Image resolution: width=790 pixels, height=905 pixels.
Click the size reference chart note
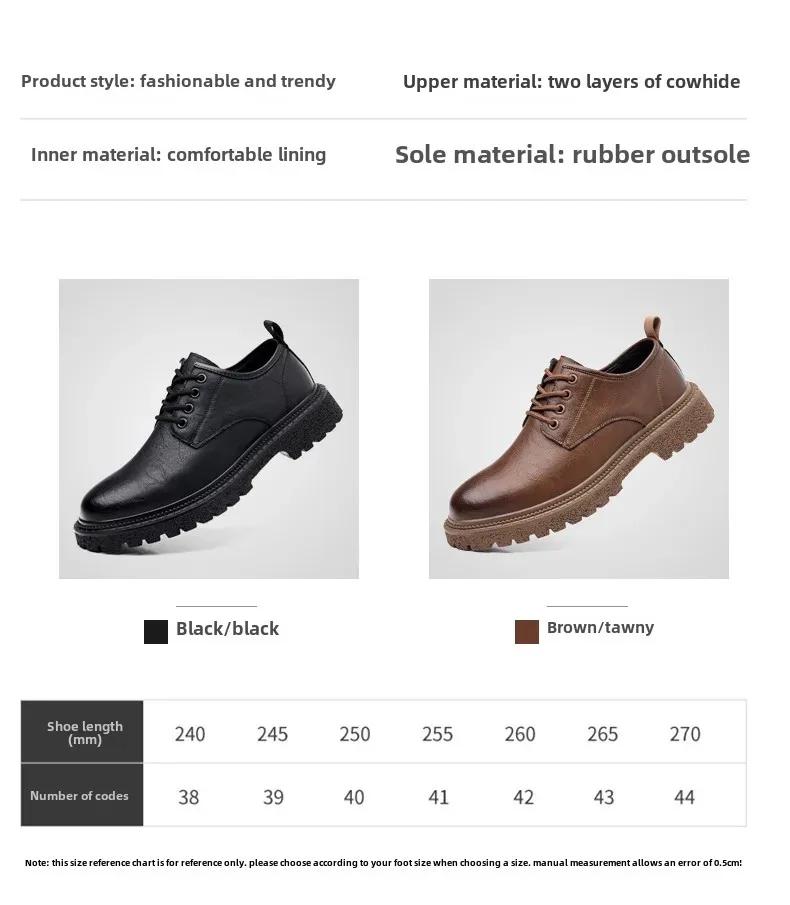coord(383,863)
